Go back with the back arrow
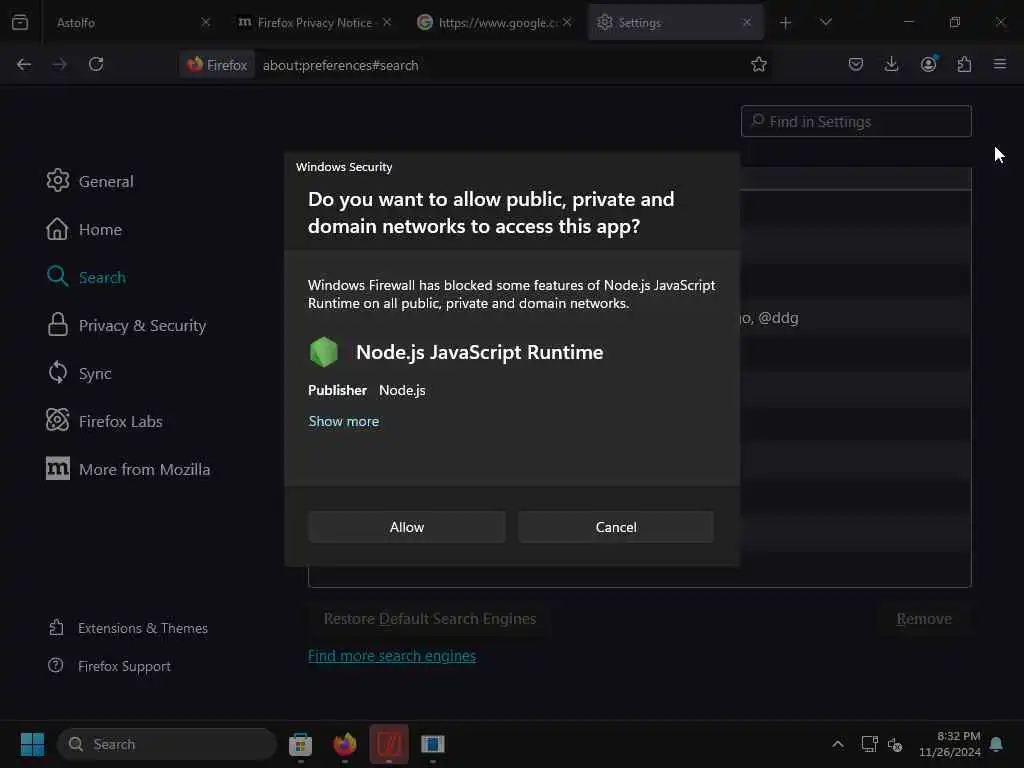The height and width of the screenshot is (768, 1024). 24,64
